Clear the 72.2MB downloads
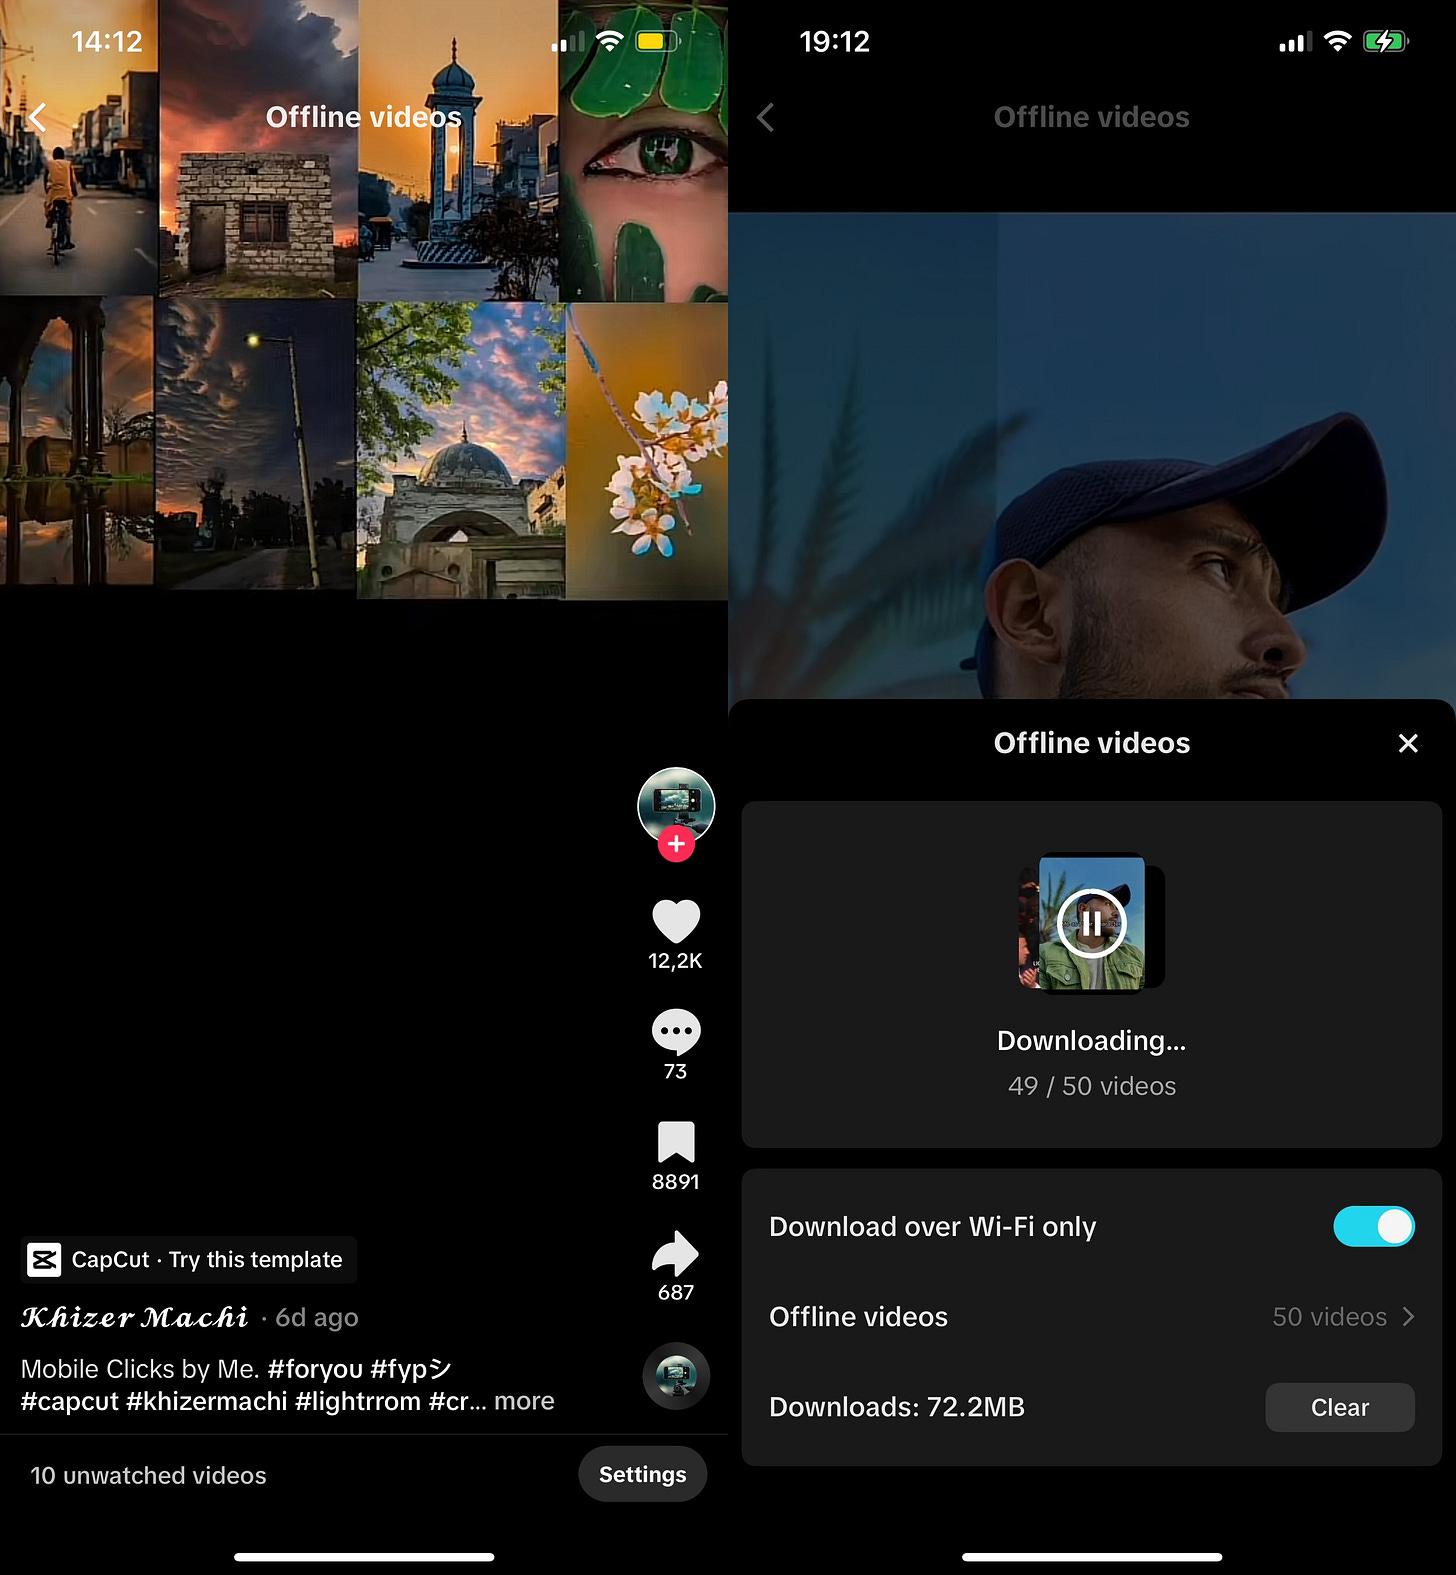The height and width of the screenshot is (1575, 1456). (x=1340, y=1407)
